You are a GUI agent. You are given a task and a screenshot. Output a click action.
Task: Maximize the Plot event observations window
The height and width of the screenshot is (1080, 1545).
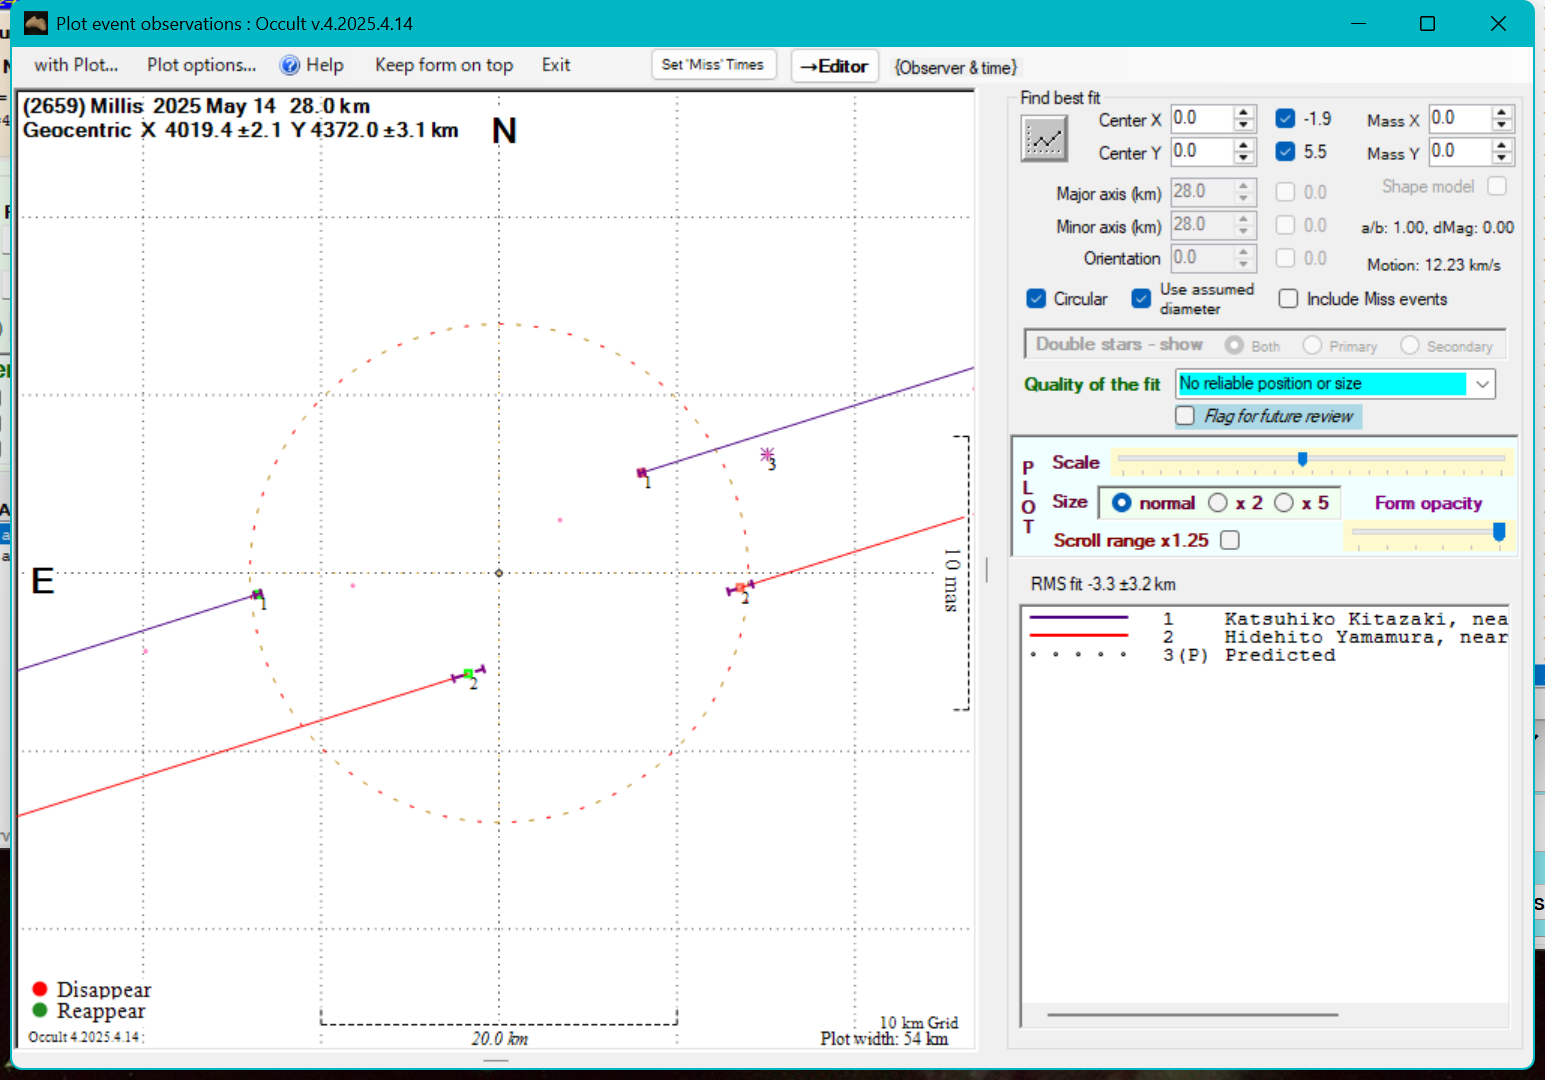[1427, 23]
